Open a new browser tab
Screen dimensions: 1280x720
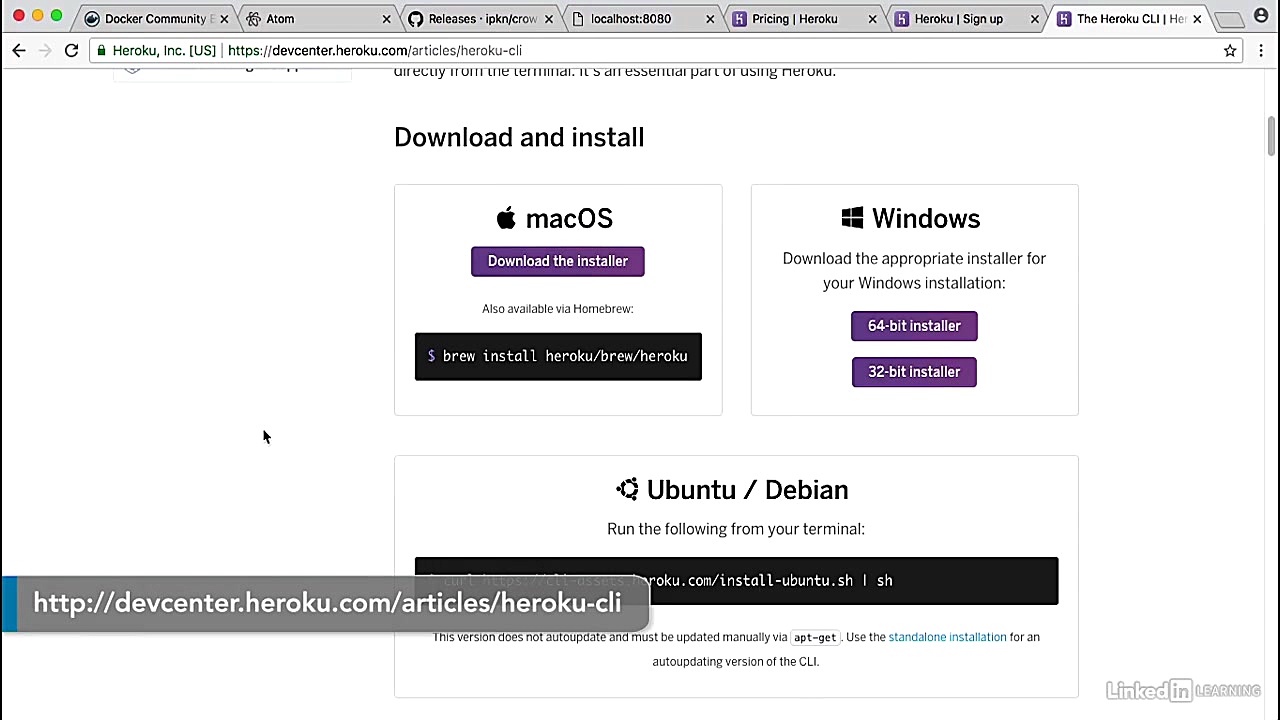click(1230, 19)
